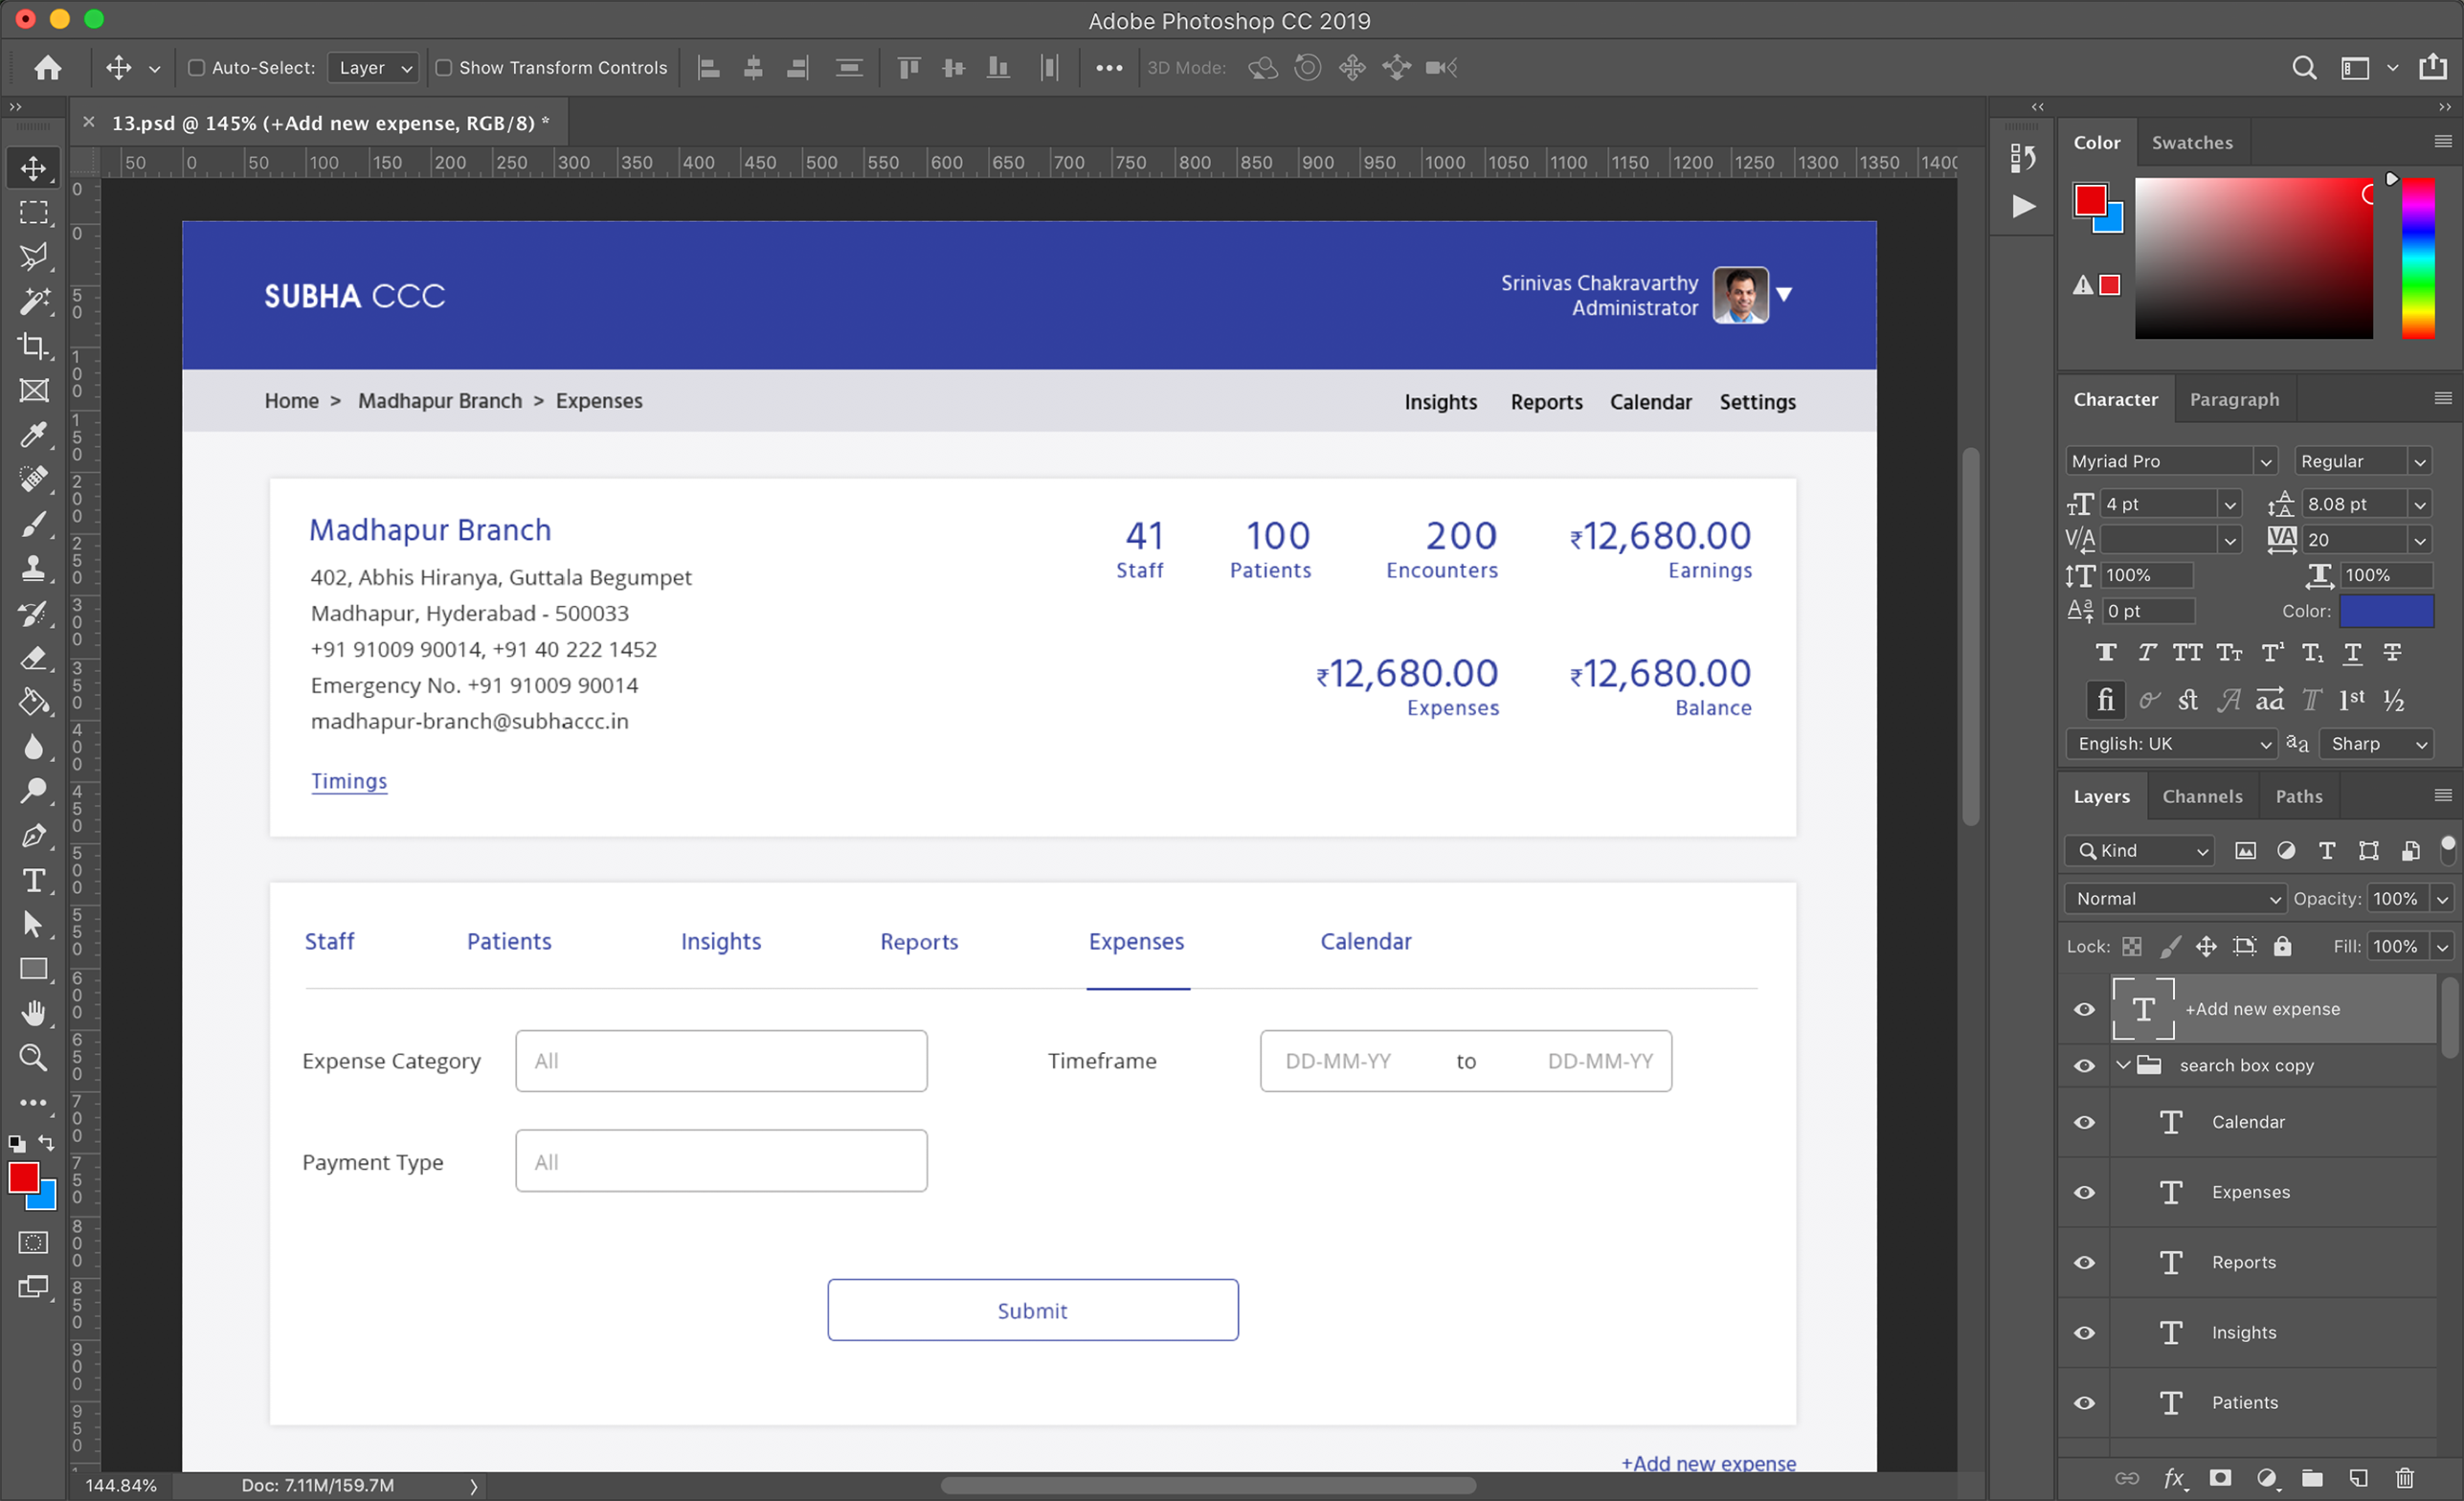Click the Lock all layer icon
The image size is (2464, 1501).
tap(2282, 946)
